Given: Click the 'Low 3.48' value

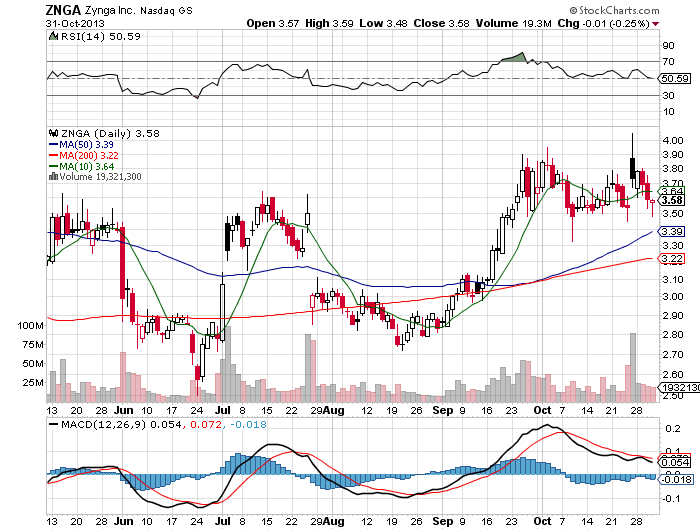Looking at the screenshot, I should (x=383, y=23).
